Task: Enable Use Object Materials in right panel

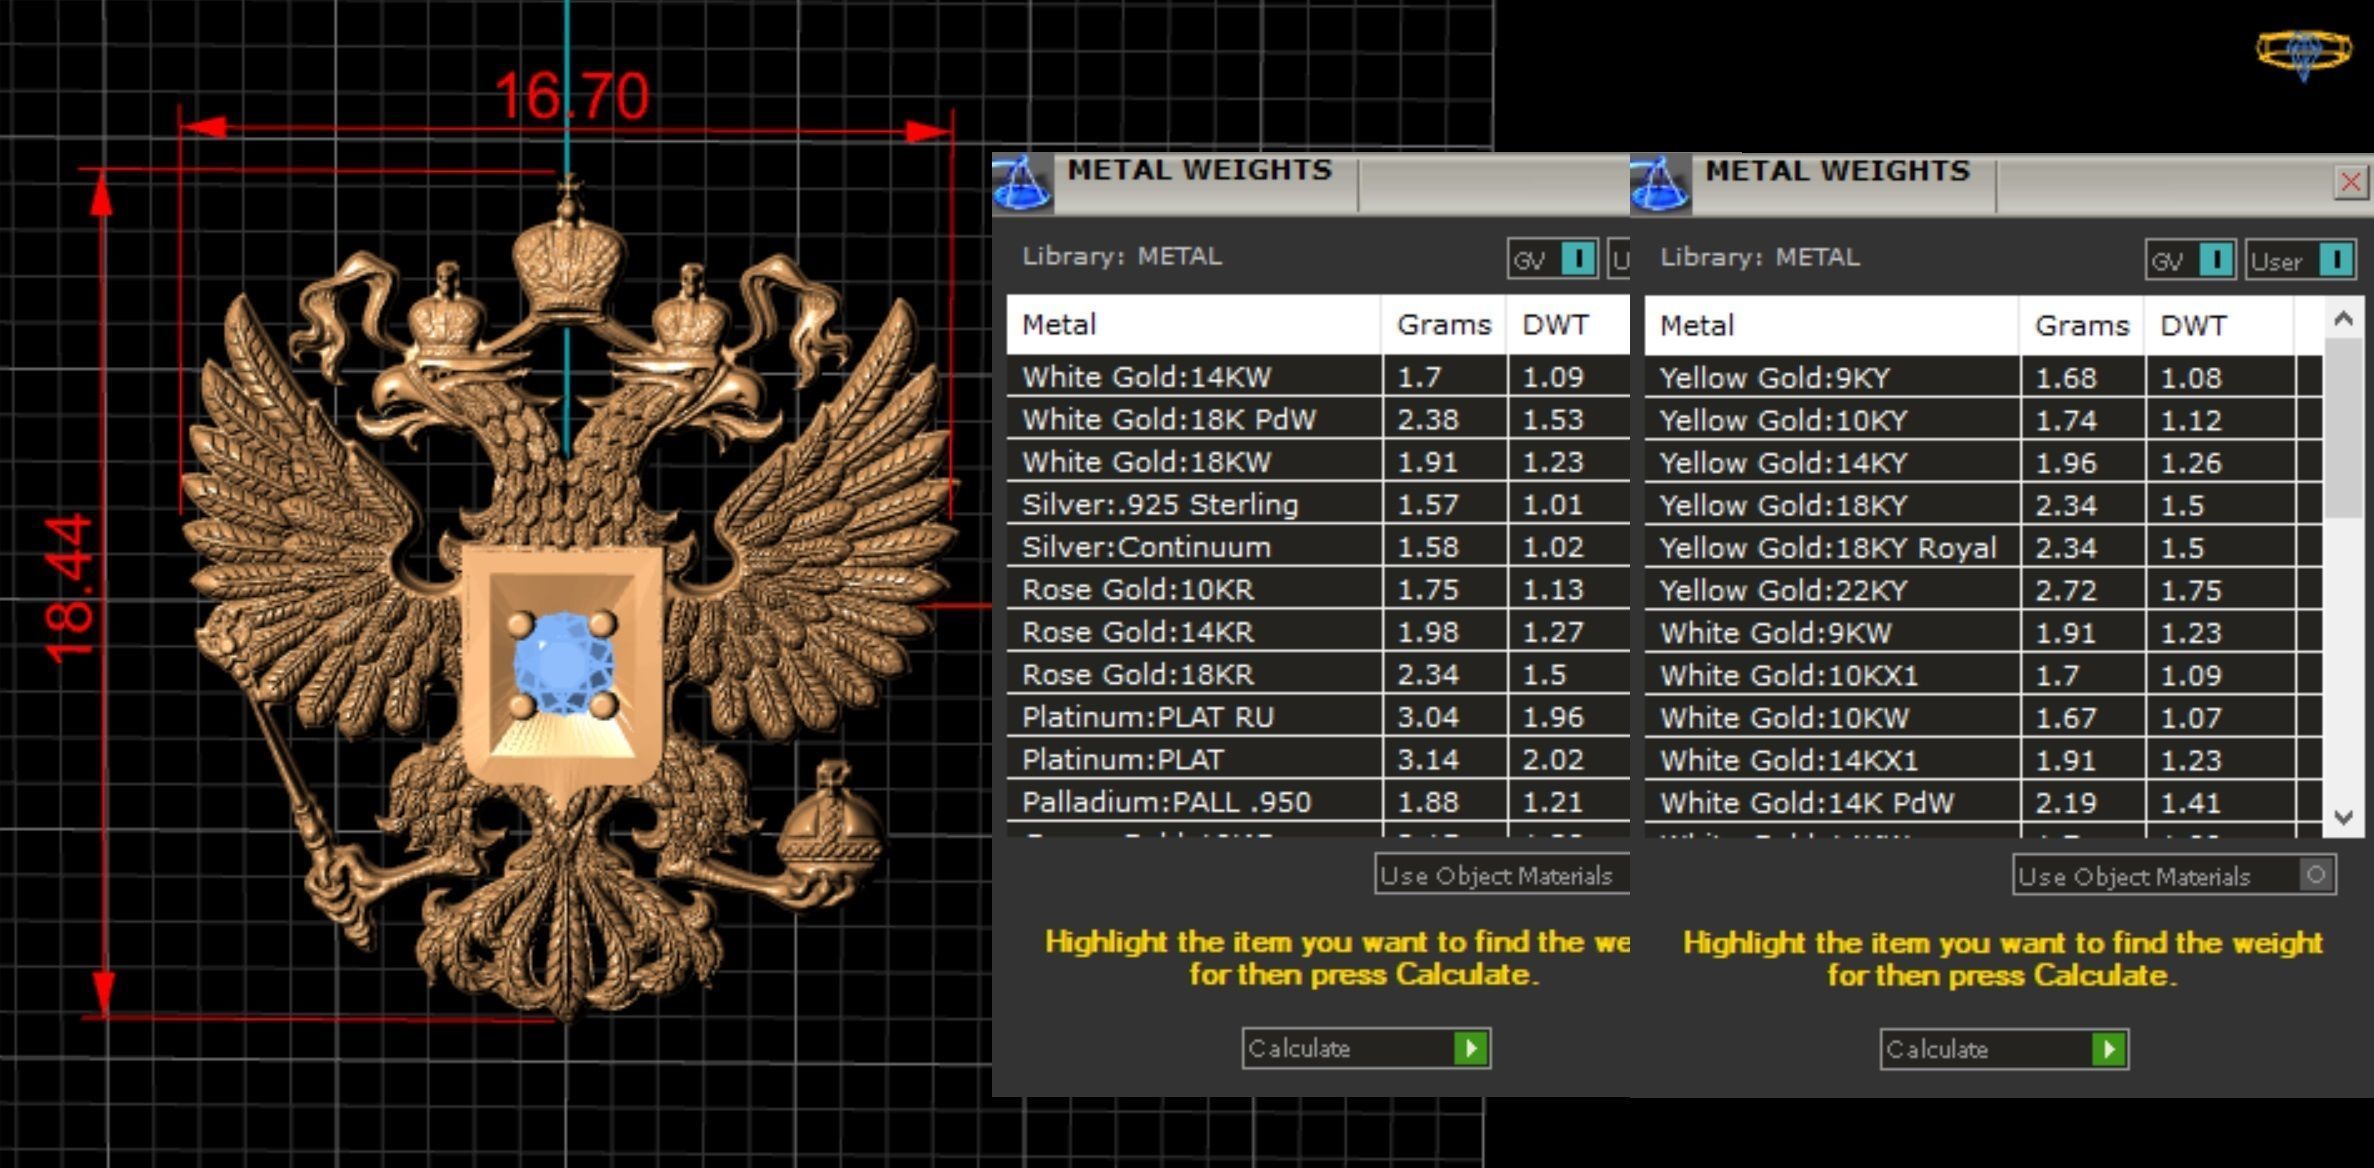Action: coord(2174,875)
